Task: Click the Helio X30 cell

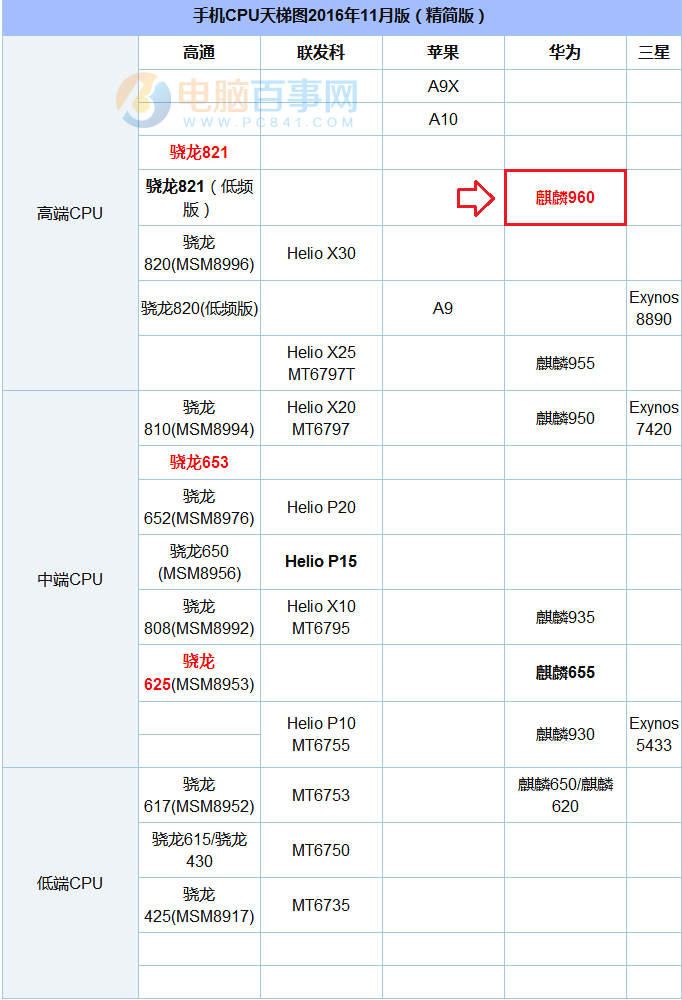Action: tap(321, 253)
